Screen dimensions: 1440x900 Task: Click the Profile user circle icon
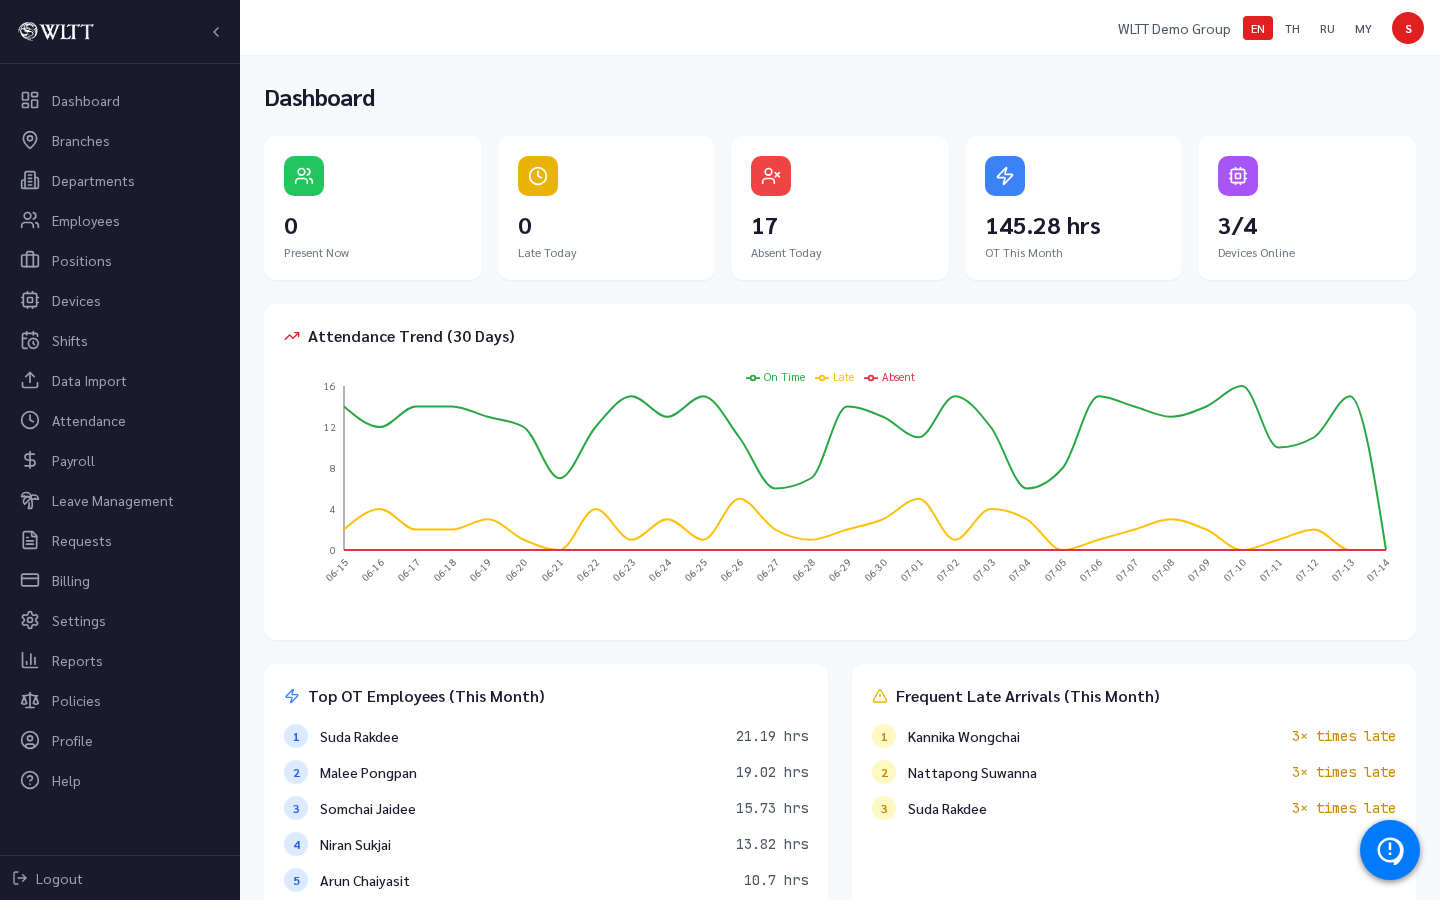pos(30,740)
